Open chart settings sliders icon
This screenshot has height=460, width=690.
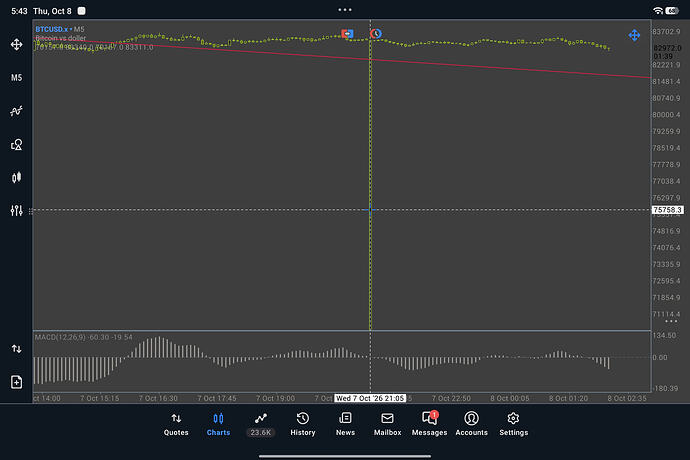(17, 211)
